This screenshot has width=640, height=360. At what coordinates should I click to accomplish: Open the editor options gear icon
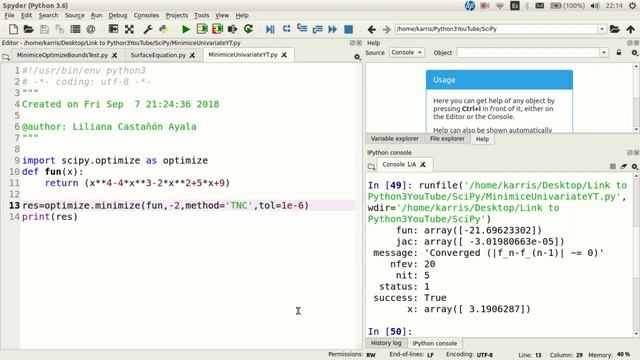[357, 57]
